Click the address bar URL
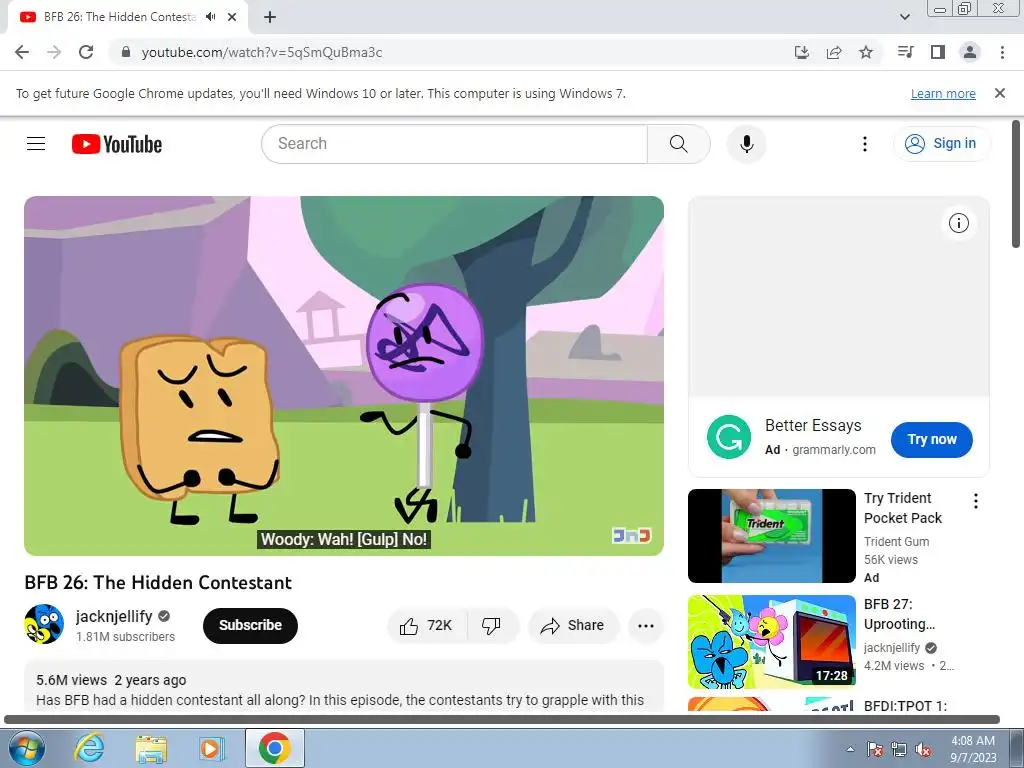 [262, 52]
